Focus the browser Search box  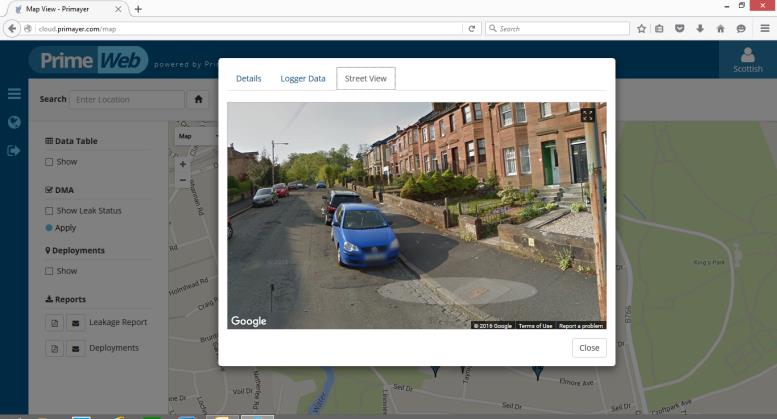(557, 29)
